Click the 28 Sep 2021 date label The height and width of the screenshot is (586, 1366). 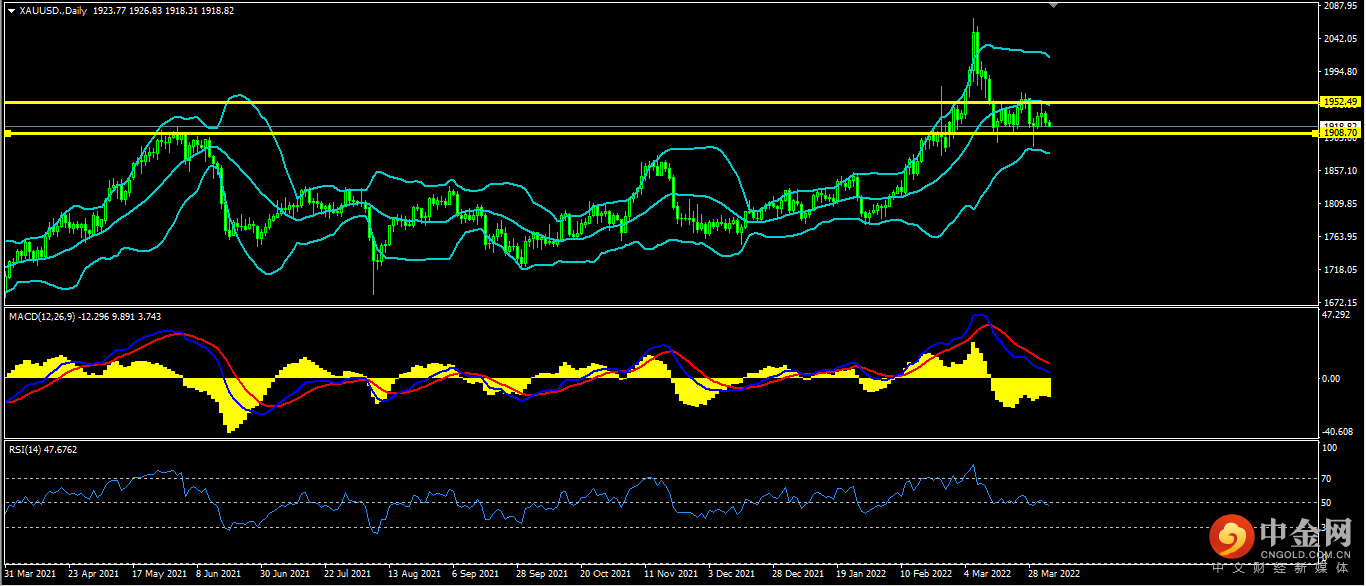click(541, 575)
